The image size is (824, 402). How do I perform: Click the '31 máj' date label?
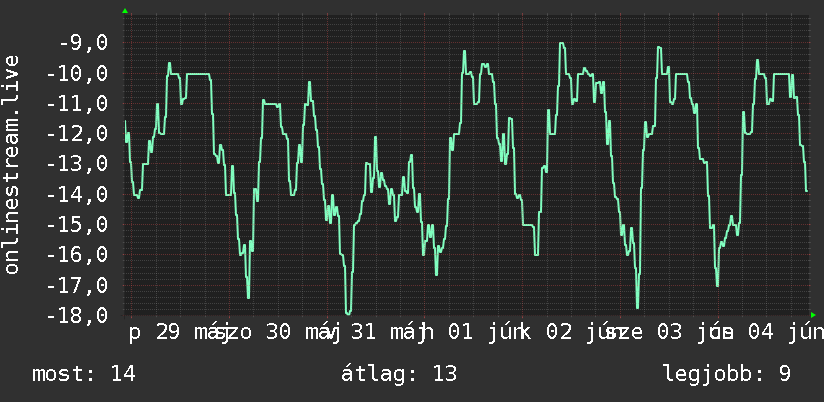[x=388, y=333]
